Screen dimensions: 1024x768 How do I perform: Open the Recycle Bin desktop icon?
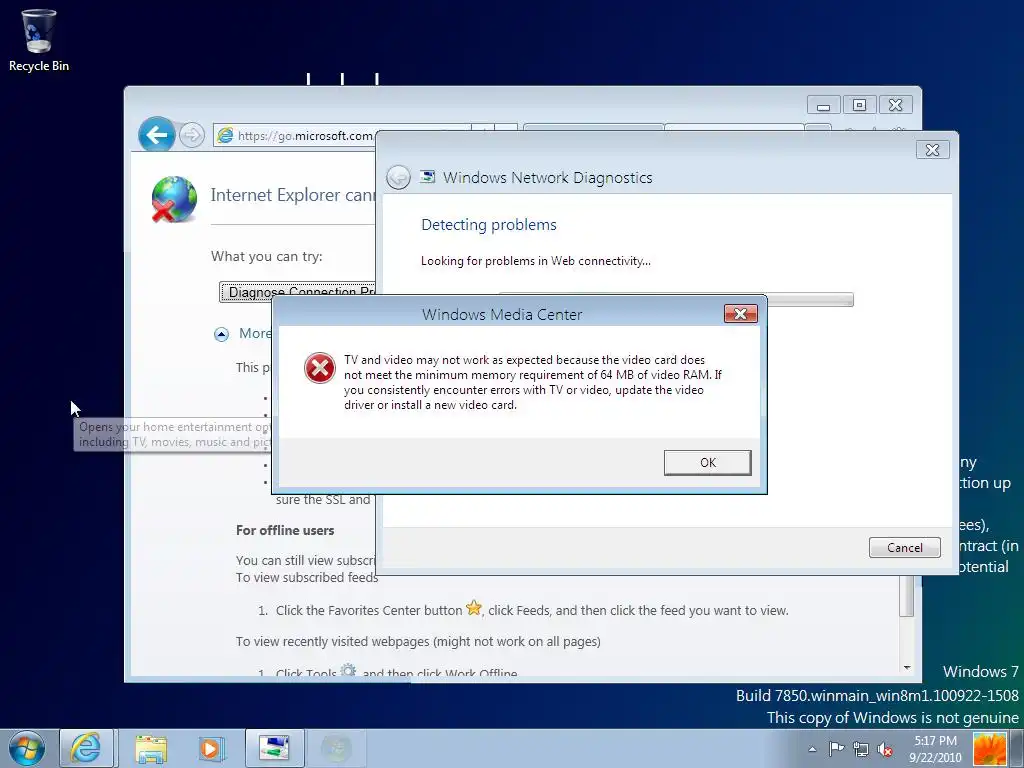(x=39, y=40)
